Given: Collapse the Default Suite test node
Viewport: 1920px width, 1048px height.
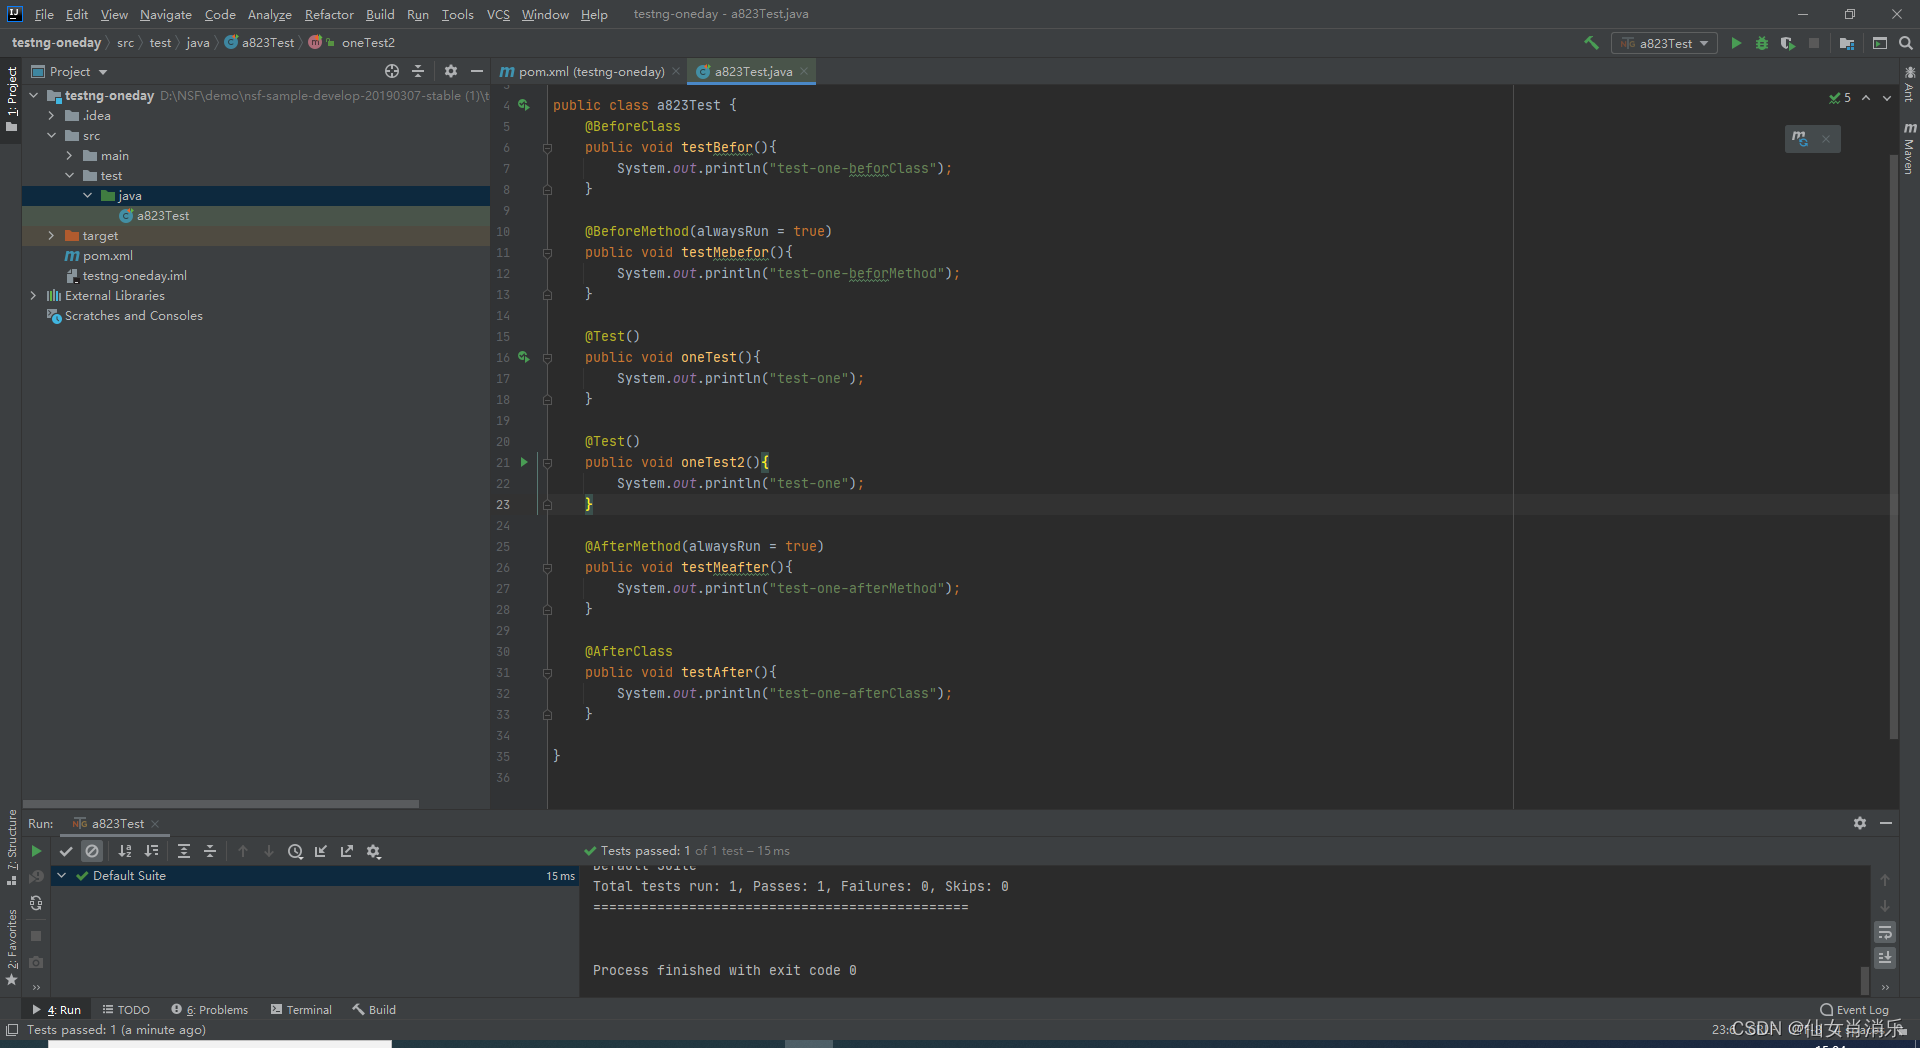Looking at the screenshot, I should click(62, 875).
